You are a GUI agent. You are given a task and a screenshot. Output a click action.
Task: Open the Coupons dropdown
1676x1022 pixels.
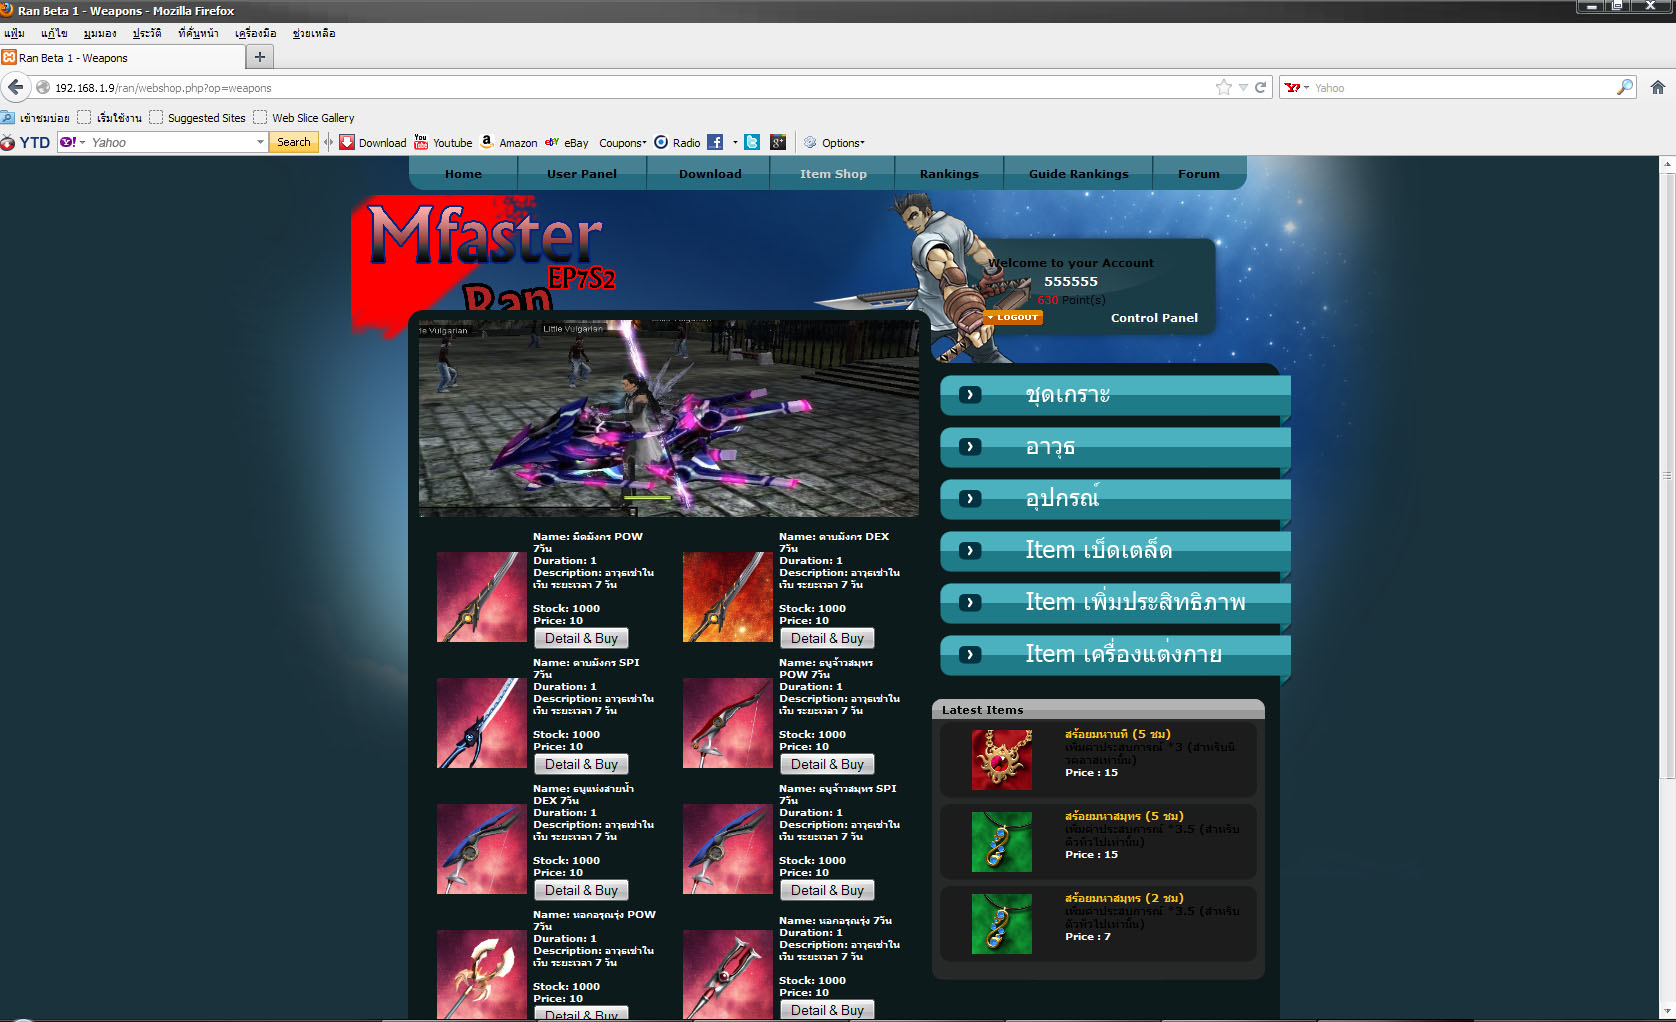click(x=623, y=142)
